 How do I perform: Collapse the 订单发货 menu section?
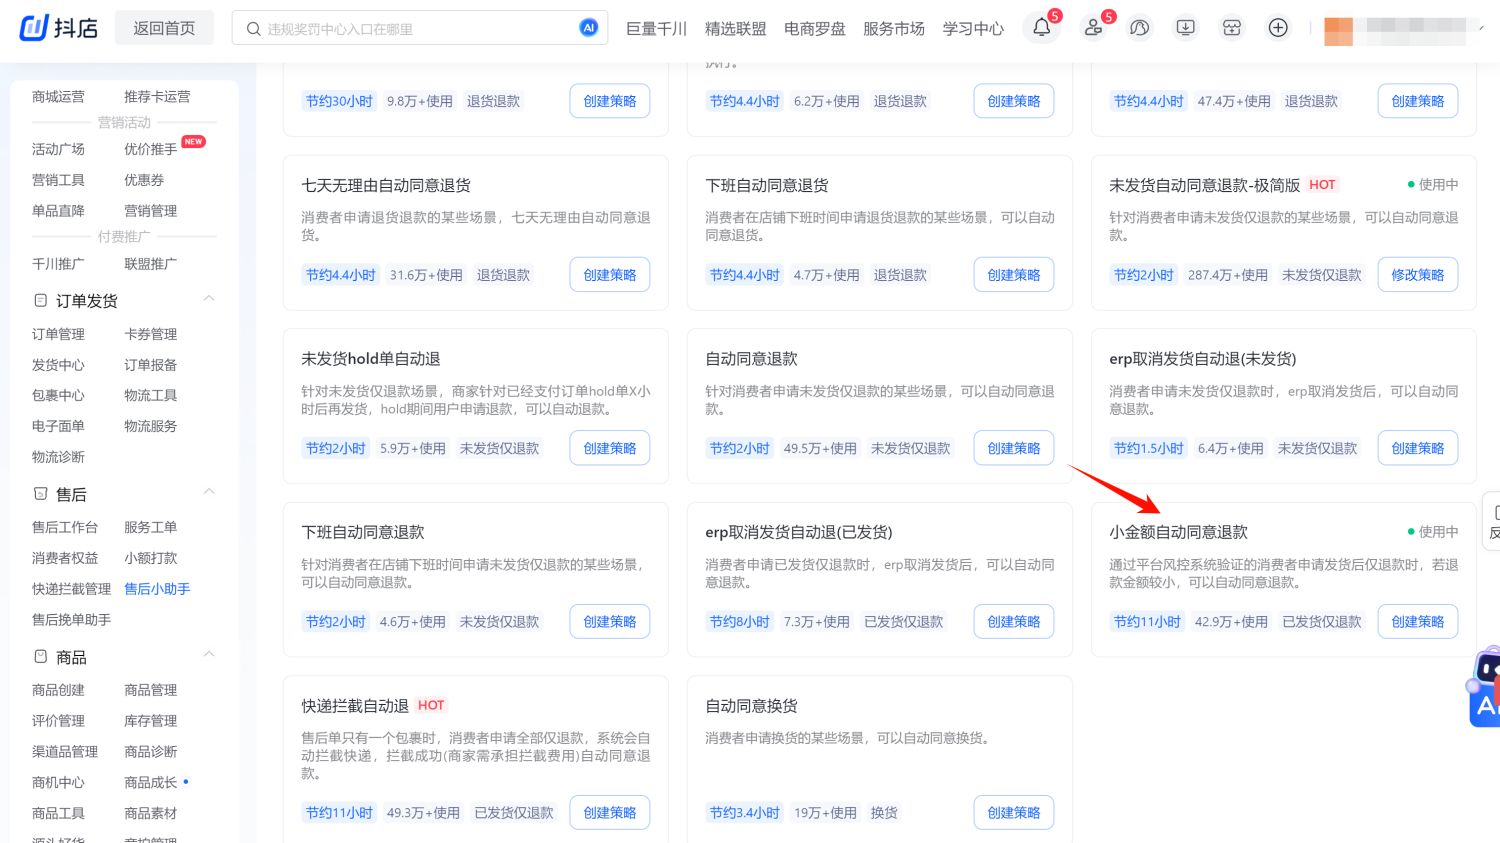(x=209, y=299)
